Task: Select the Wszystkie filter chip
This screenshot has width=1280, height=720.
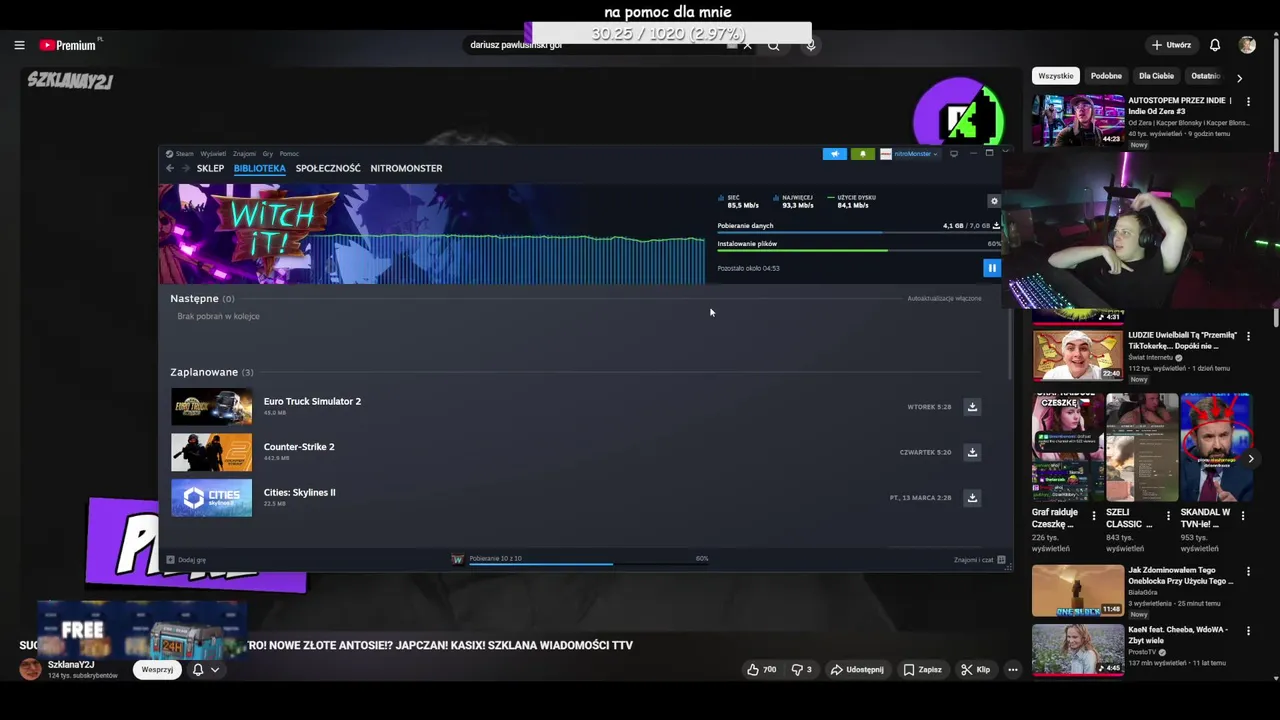Action: (1055, 76)
